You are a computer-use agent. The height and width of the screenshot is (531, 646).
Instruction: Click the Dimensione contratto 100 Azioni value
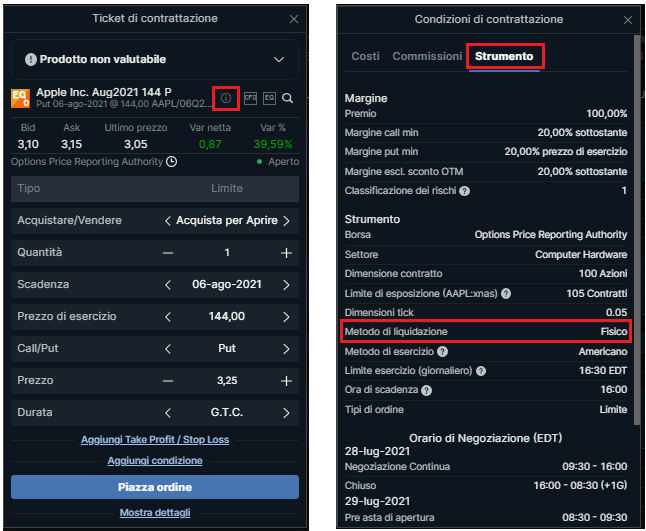click(x=603, y=274)
